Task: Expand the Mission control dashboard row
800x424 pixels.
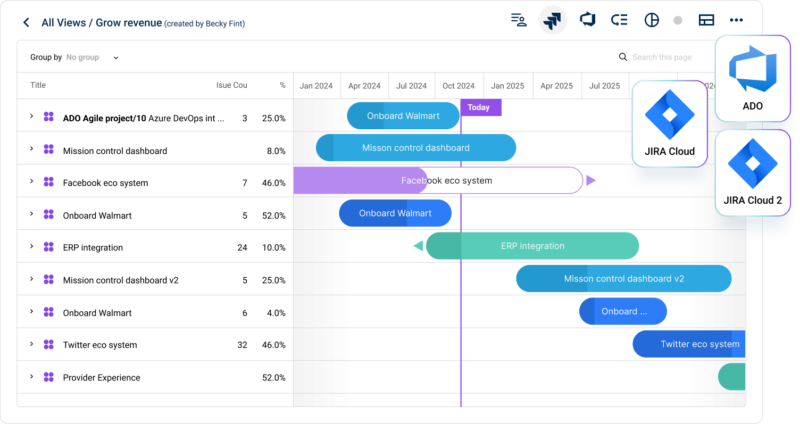Action: pyautogui.click(x=32, y=149)
